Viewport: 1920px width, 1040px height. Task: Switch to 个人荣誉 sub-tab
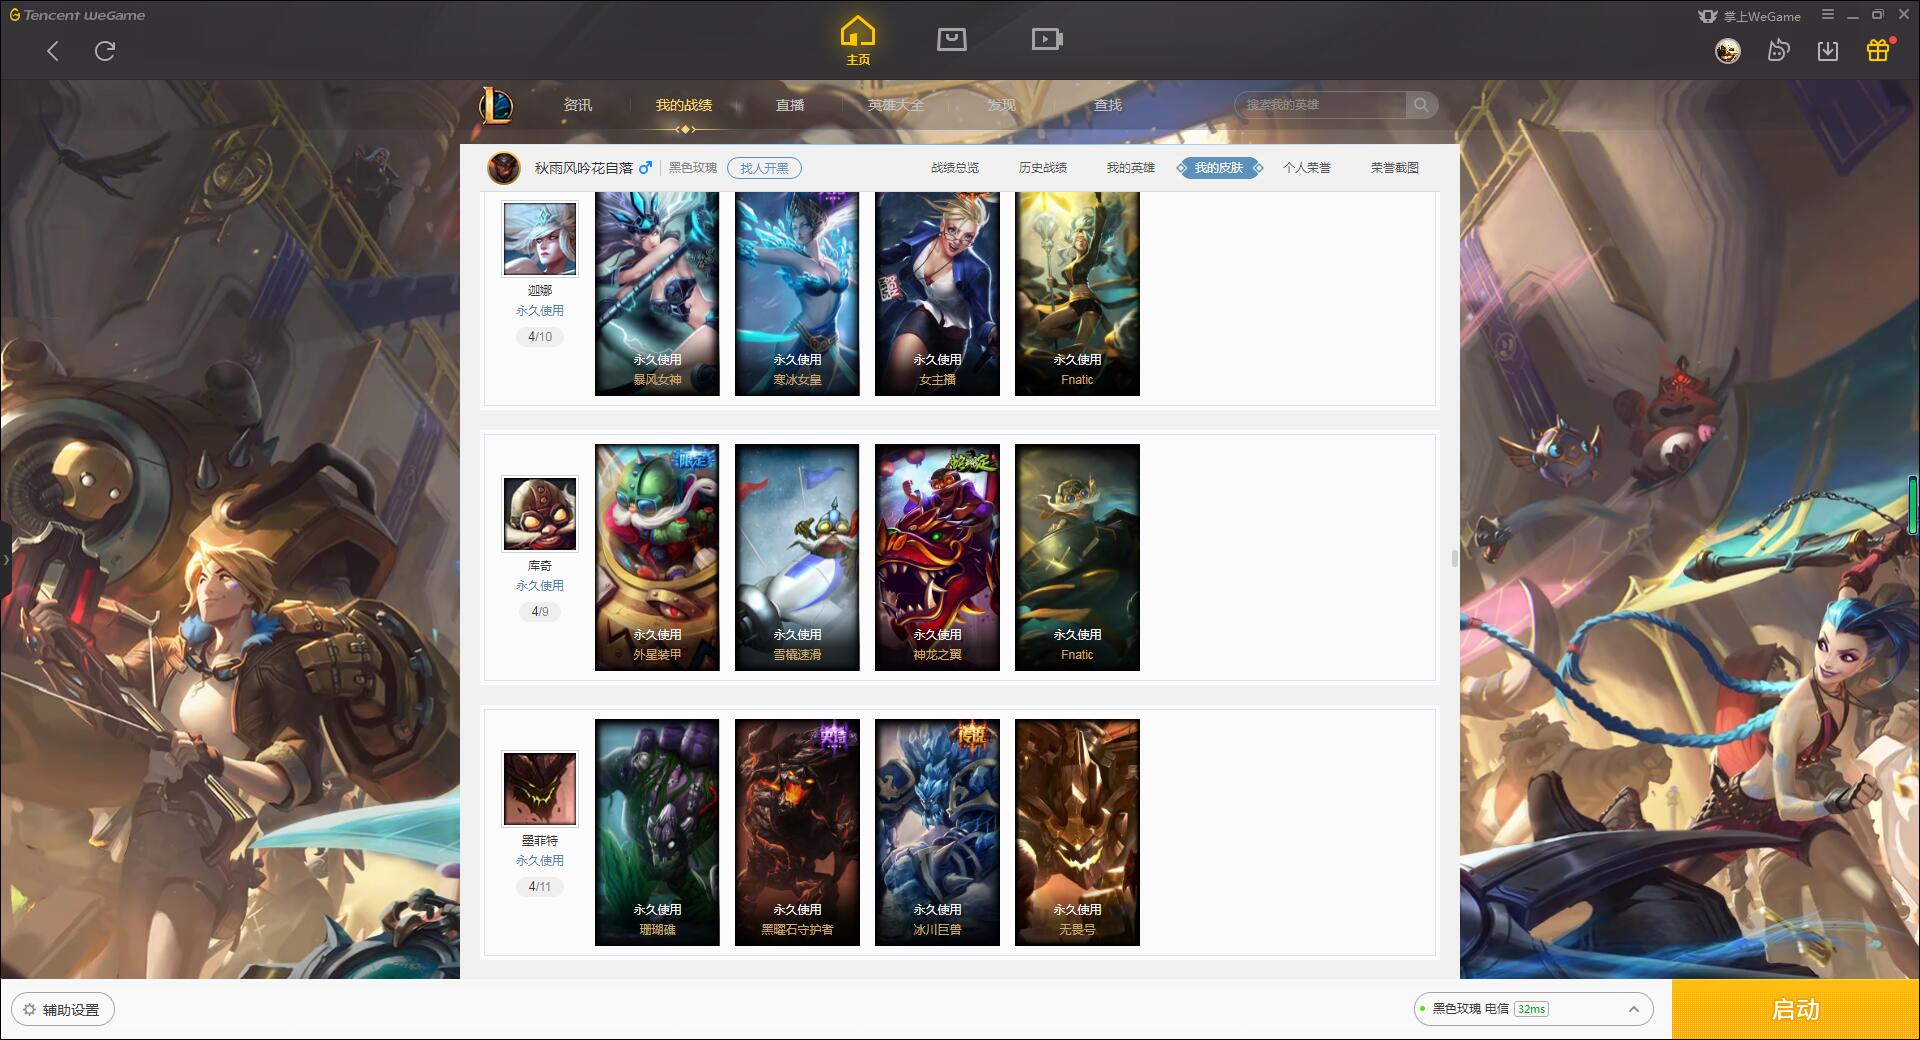pos(1307,168)
